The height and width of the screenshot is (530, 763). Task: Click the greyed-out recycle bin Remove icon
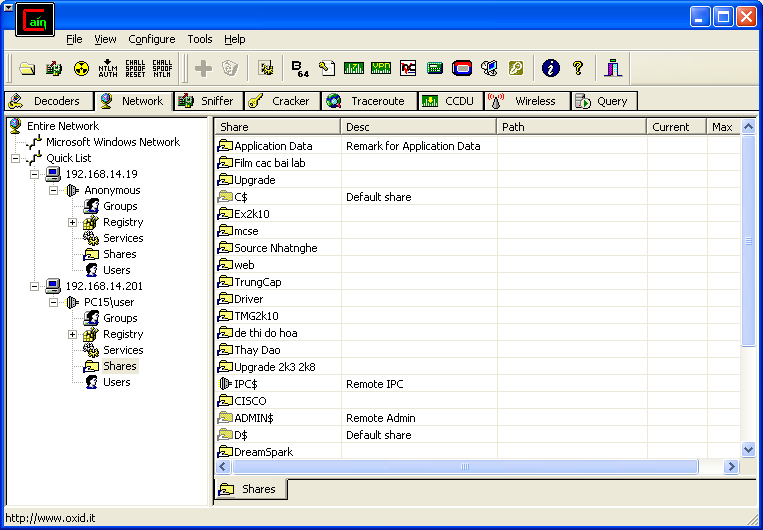click(x=230, y=69)
